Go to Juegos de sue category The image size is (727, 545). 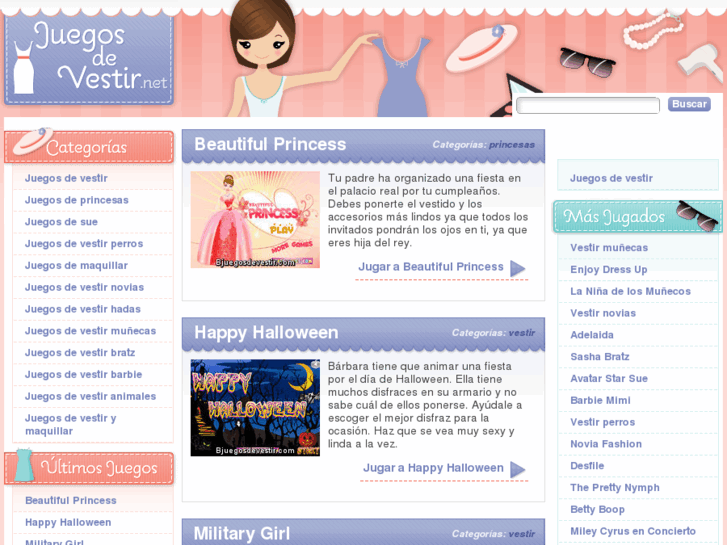pyautogui.click(x=61, y=222)
